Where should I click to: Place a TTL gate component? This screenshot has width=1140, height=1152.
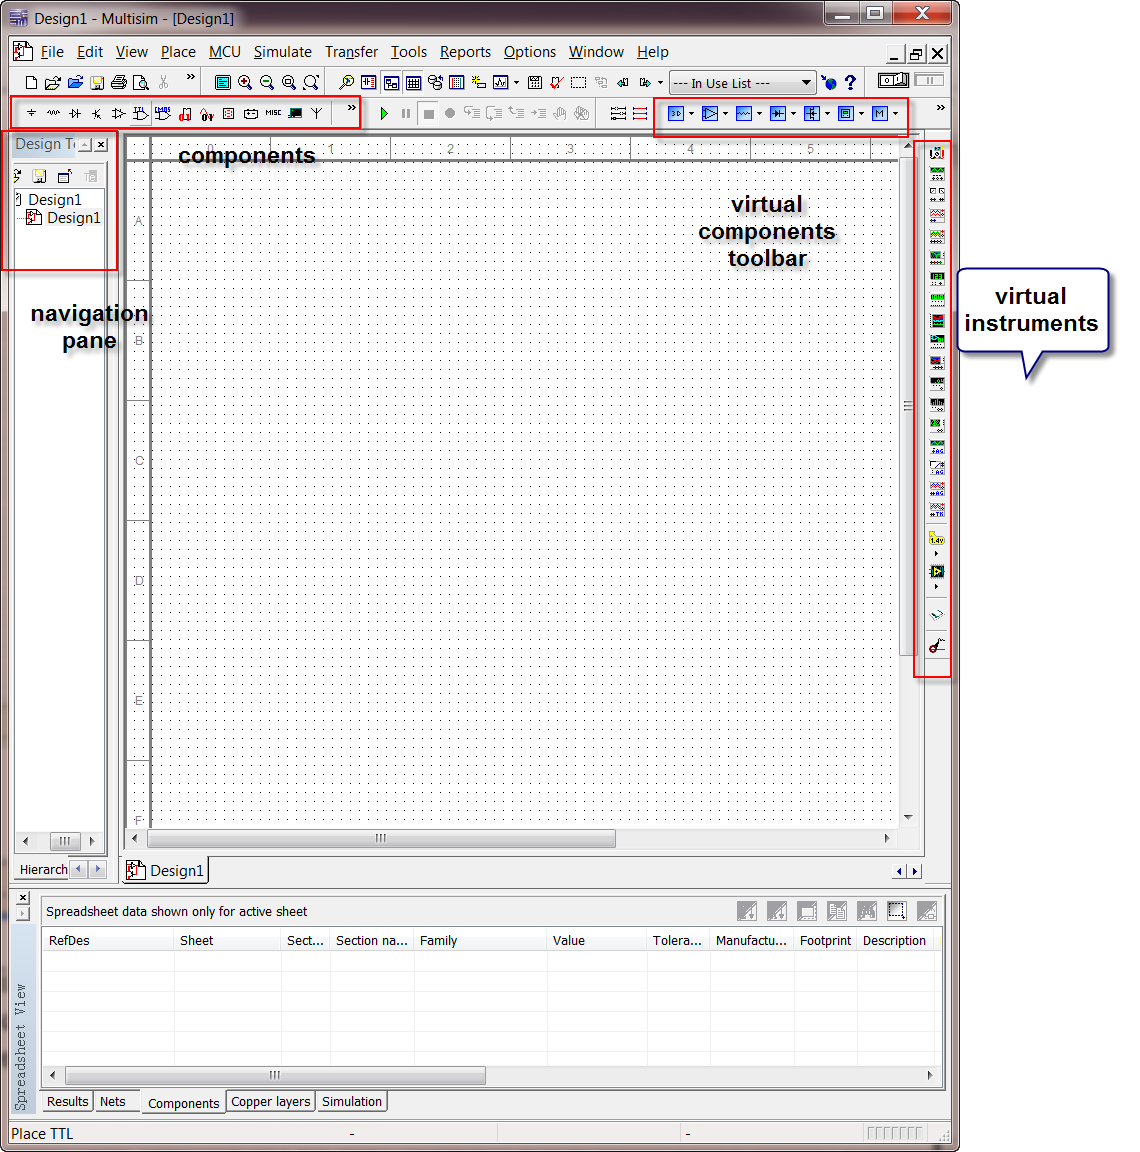140,113
